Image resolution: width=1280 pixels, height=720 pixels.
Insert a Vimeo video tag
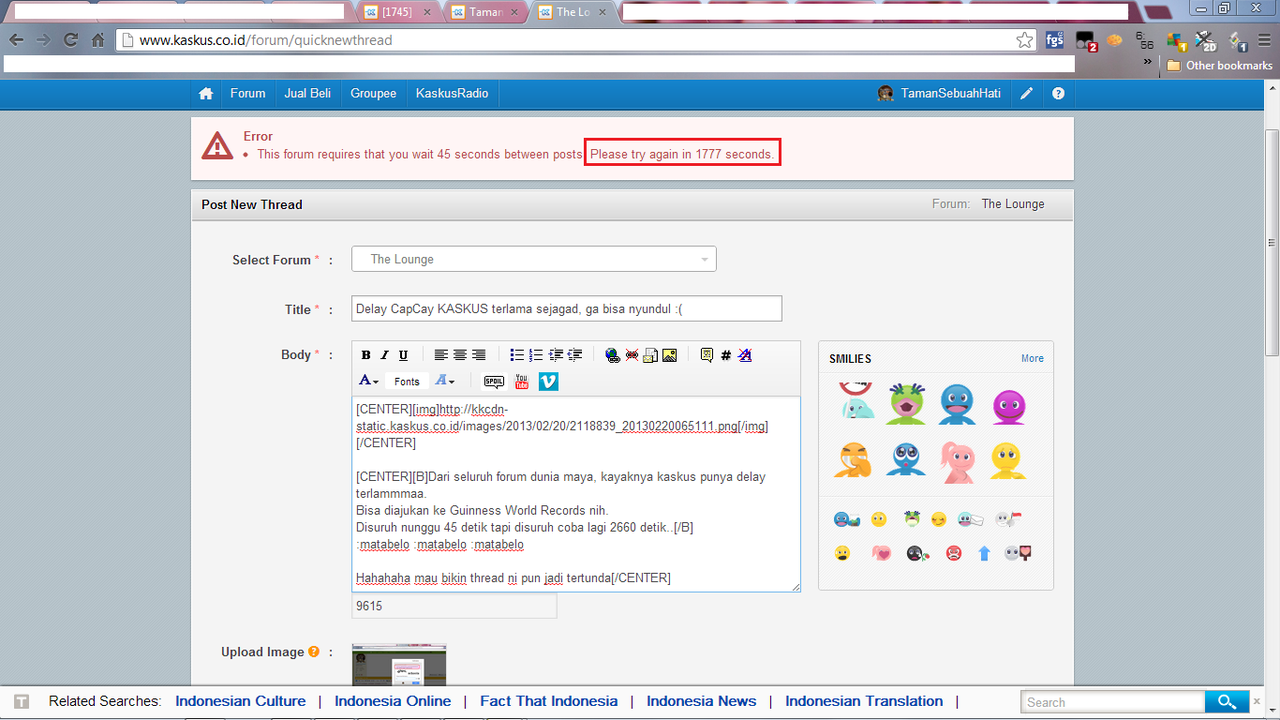[548, 381]
